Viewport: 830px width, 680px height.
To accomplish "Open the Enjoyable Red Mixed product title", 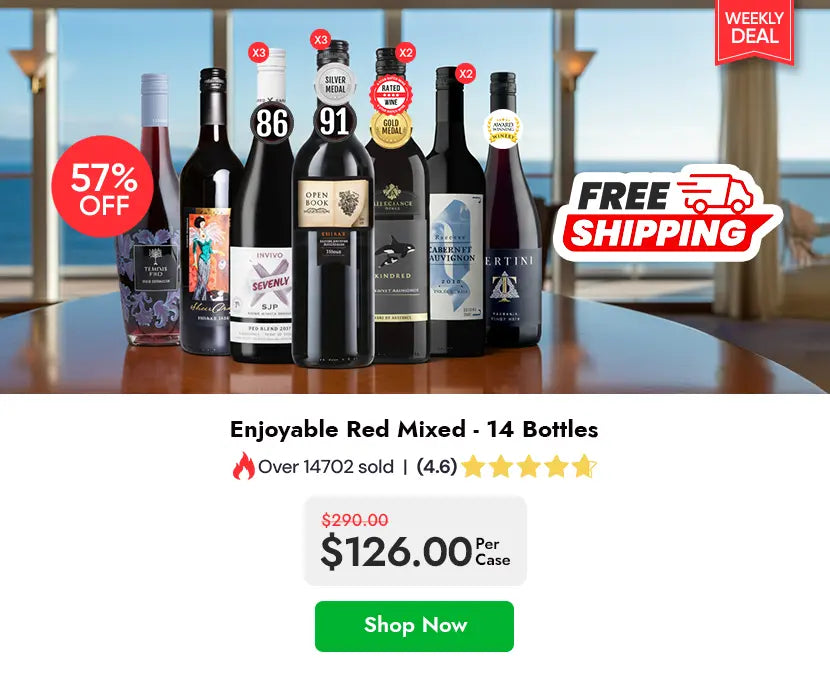I will tap(414, 429).
